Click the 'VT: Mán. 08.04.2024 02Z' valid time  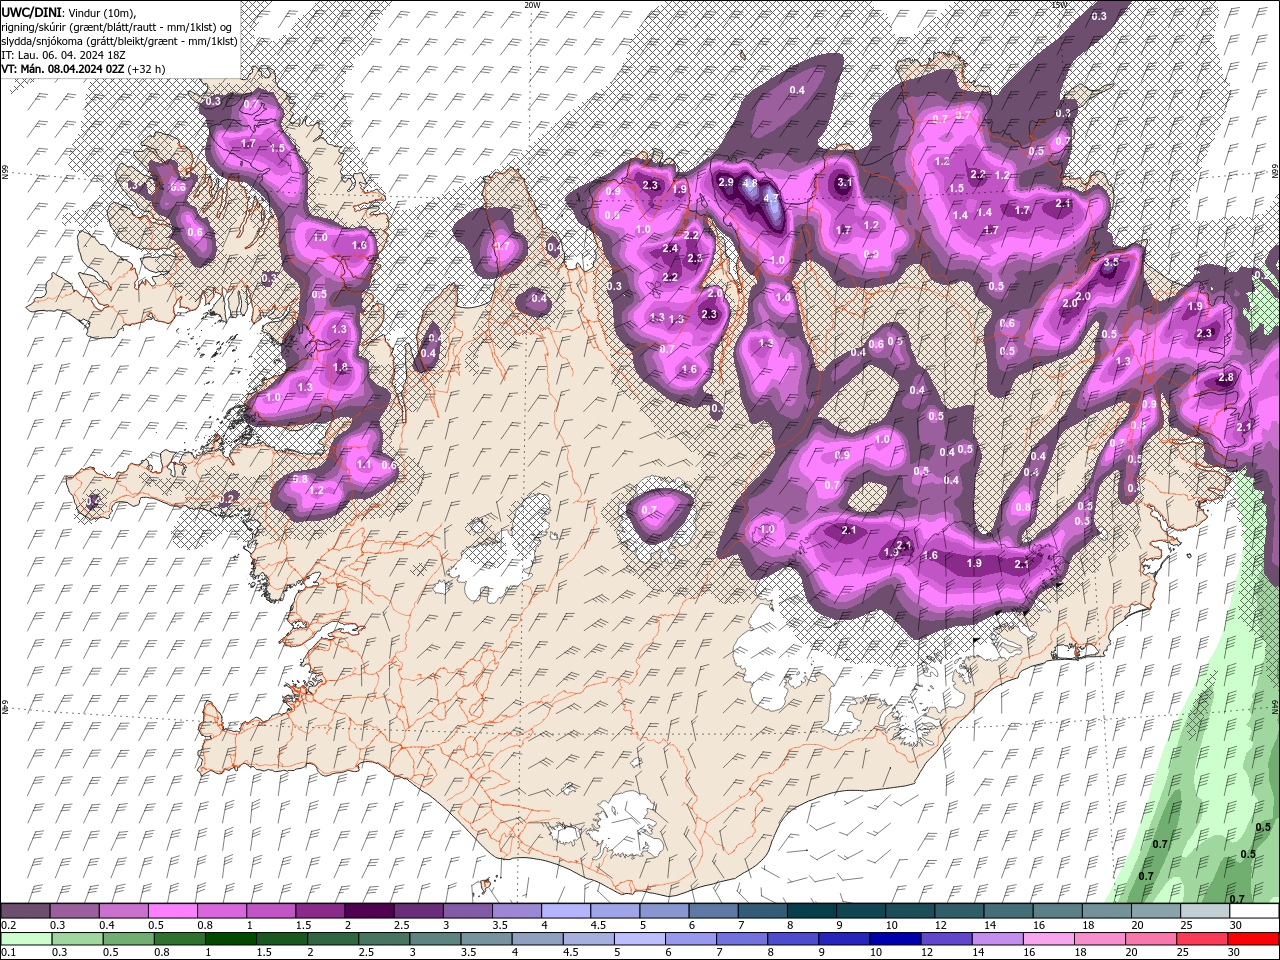pyautogui.click(x=63, y=69)
